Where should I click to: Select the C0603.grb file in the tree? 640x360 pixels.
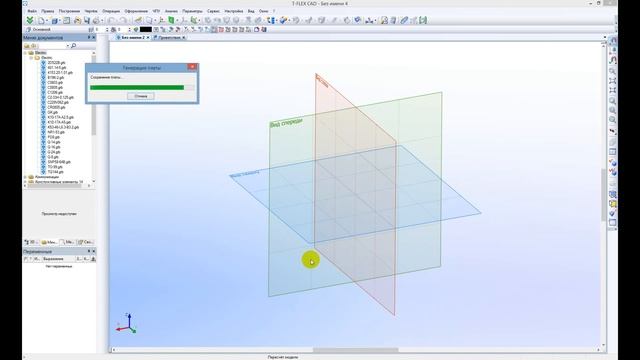click(55, 82)
